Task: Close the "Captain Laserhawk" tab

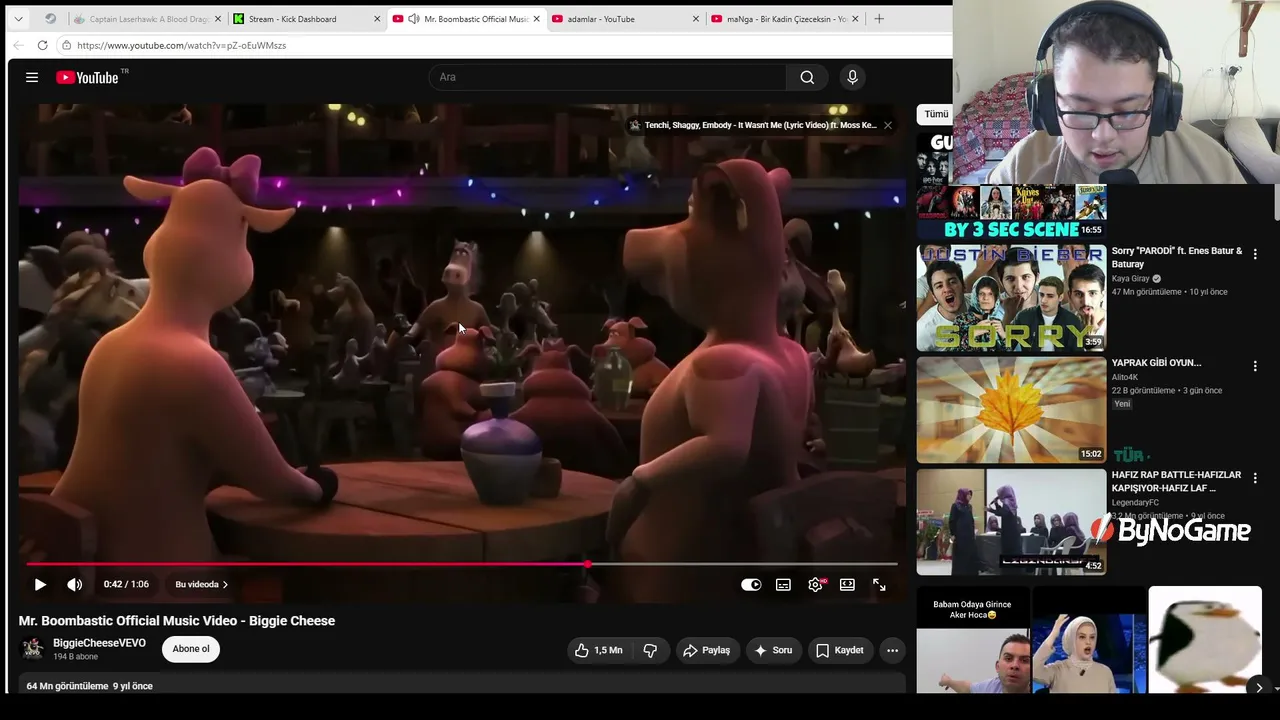Action: coord(218,19)
